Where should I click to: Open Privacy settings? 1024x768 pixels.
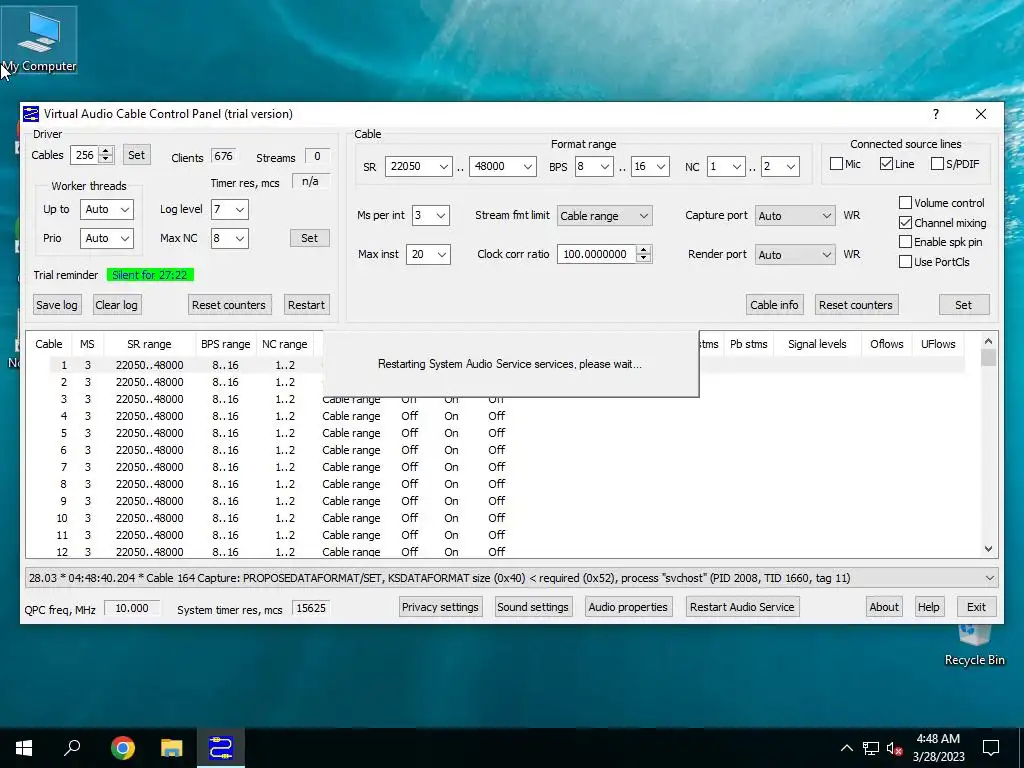point(440,607)
